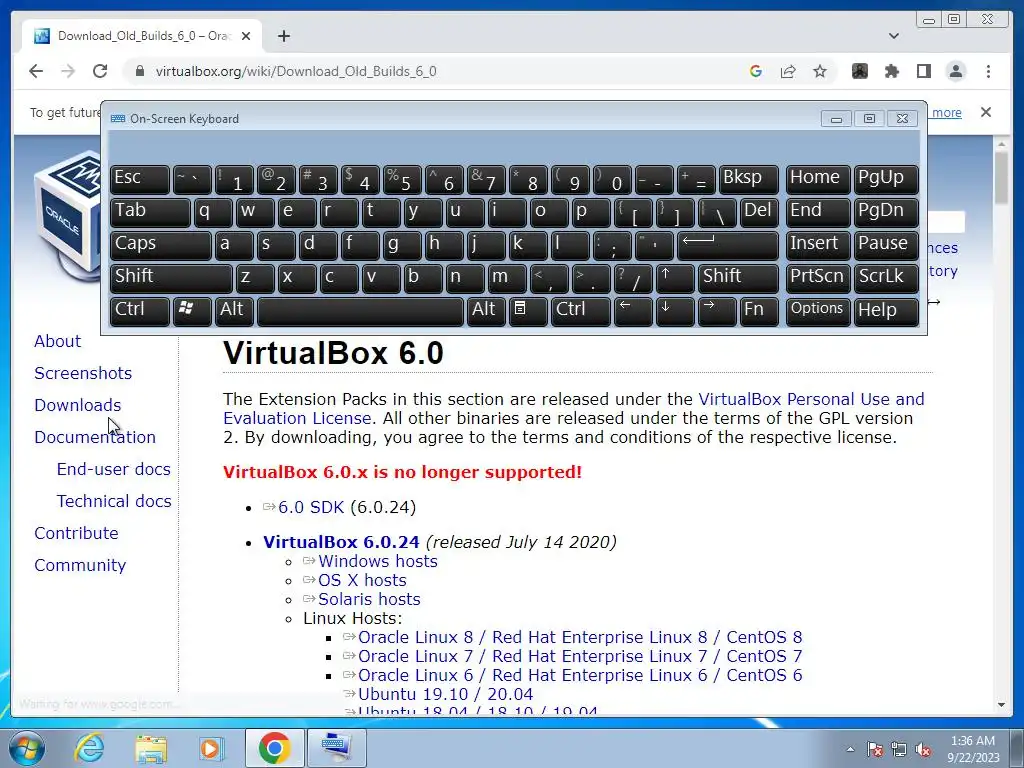1024x768 pixels.
Task: Go to the About page link
Action: click(57, 341)
